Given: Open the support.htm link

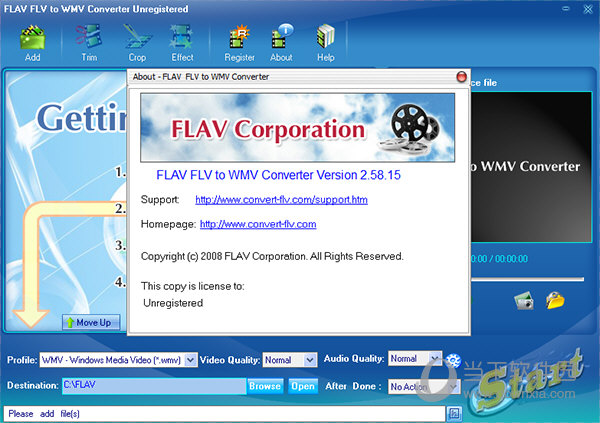Looking at the screenshot, I should tap(281, 200).
